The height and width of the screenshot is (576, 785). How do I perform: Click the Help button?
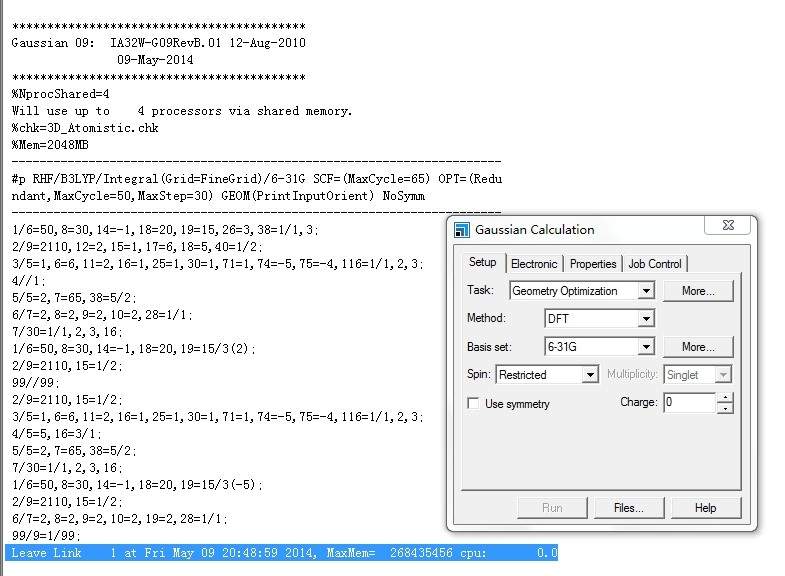coord(705,508)
